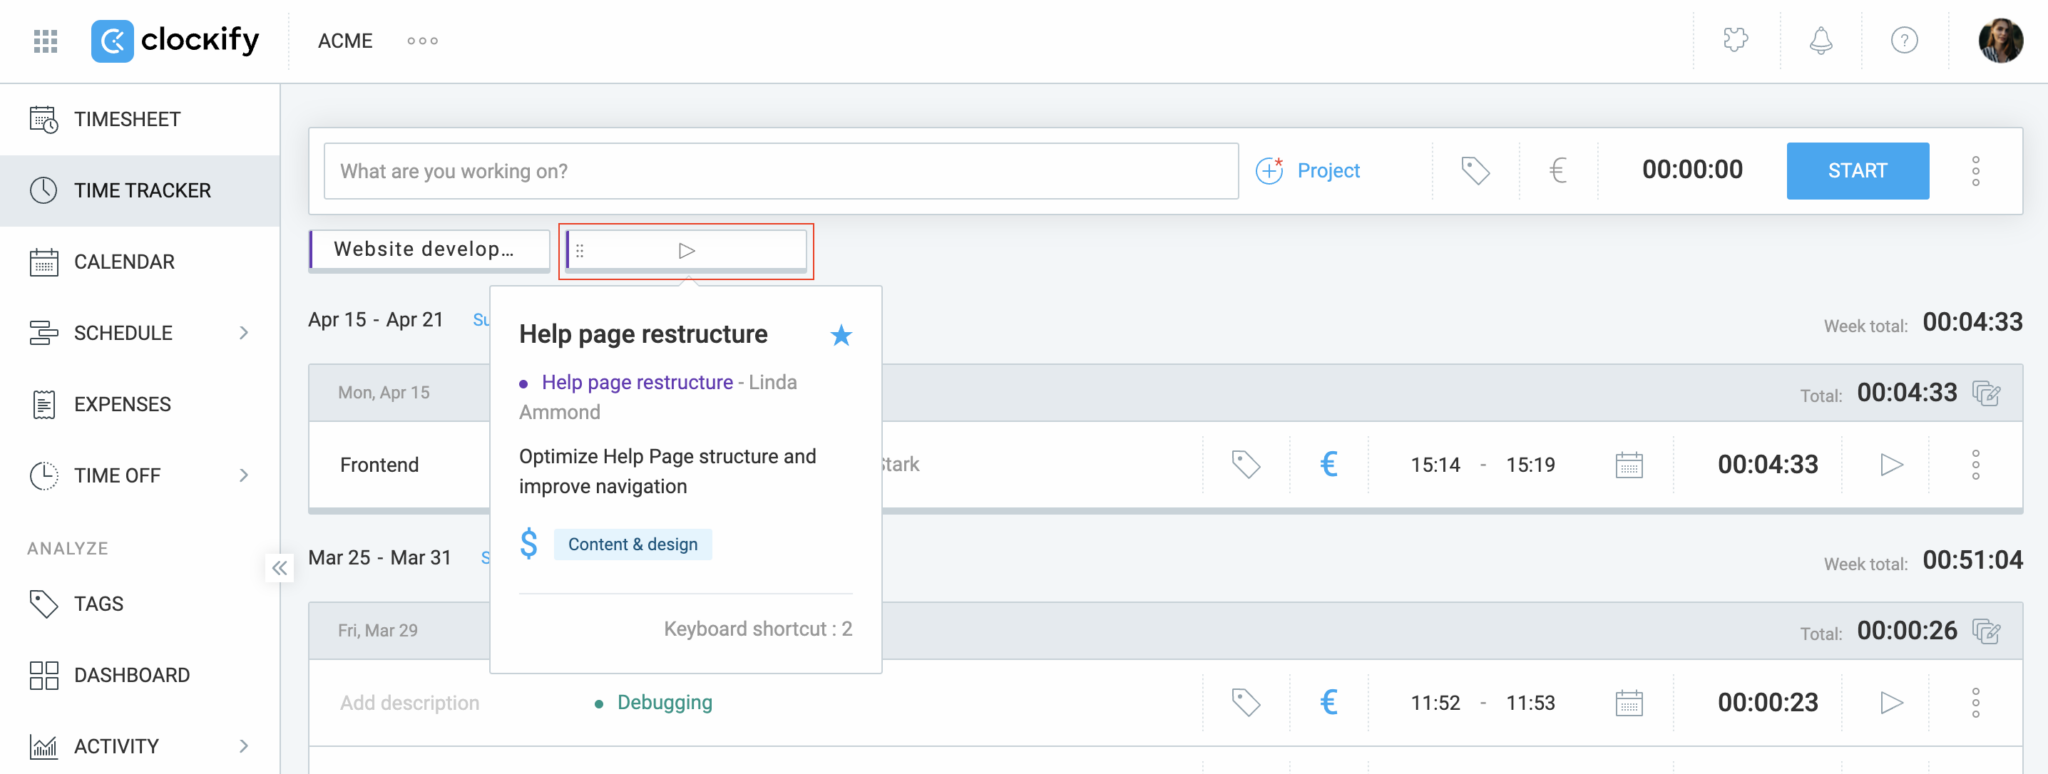Collapse the sidebar with double chevron
The width and height of the screenshot is (2048, 774).
(280, 568)
